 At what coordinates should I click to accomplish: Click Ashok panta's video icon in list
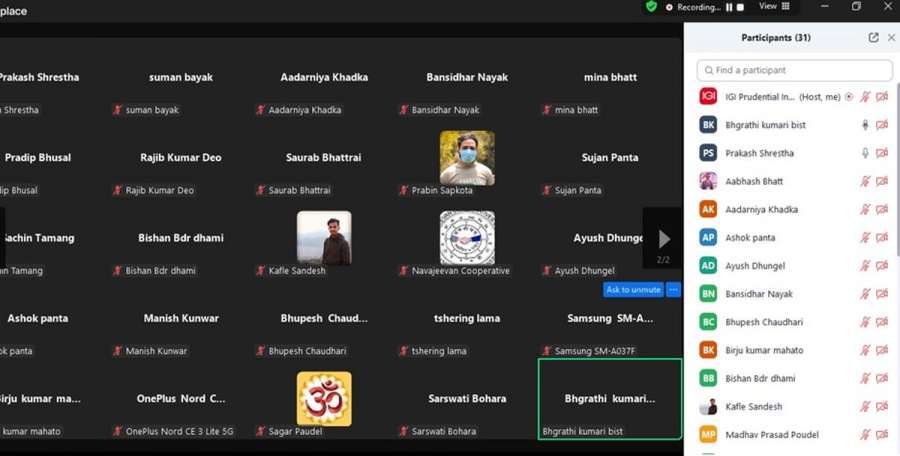coord(882,238)
